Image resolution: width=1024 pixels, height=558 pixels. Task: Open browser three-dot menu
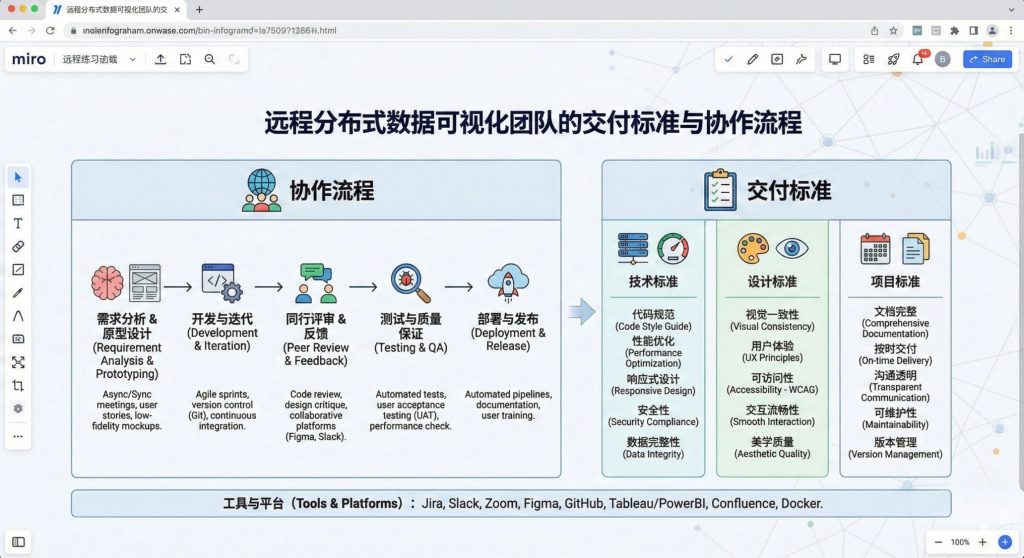coord(1011,30)
